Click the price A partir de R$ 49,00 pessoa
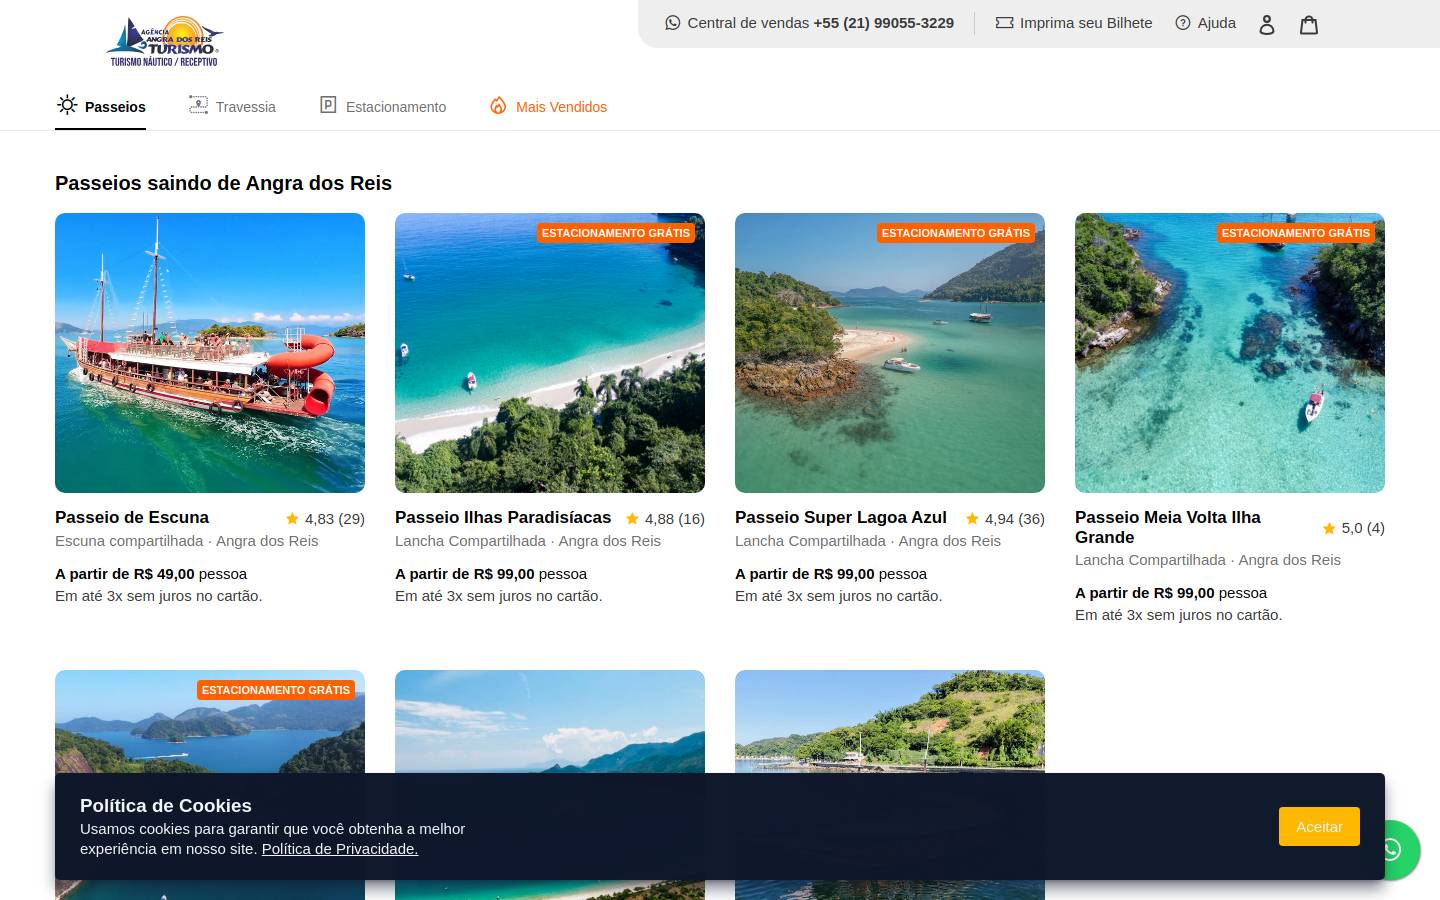Screen dimensions: 1440x900 151,574
